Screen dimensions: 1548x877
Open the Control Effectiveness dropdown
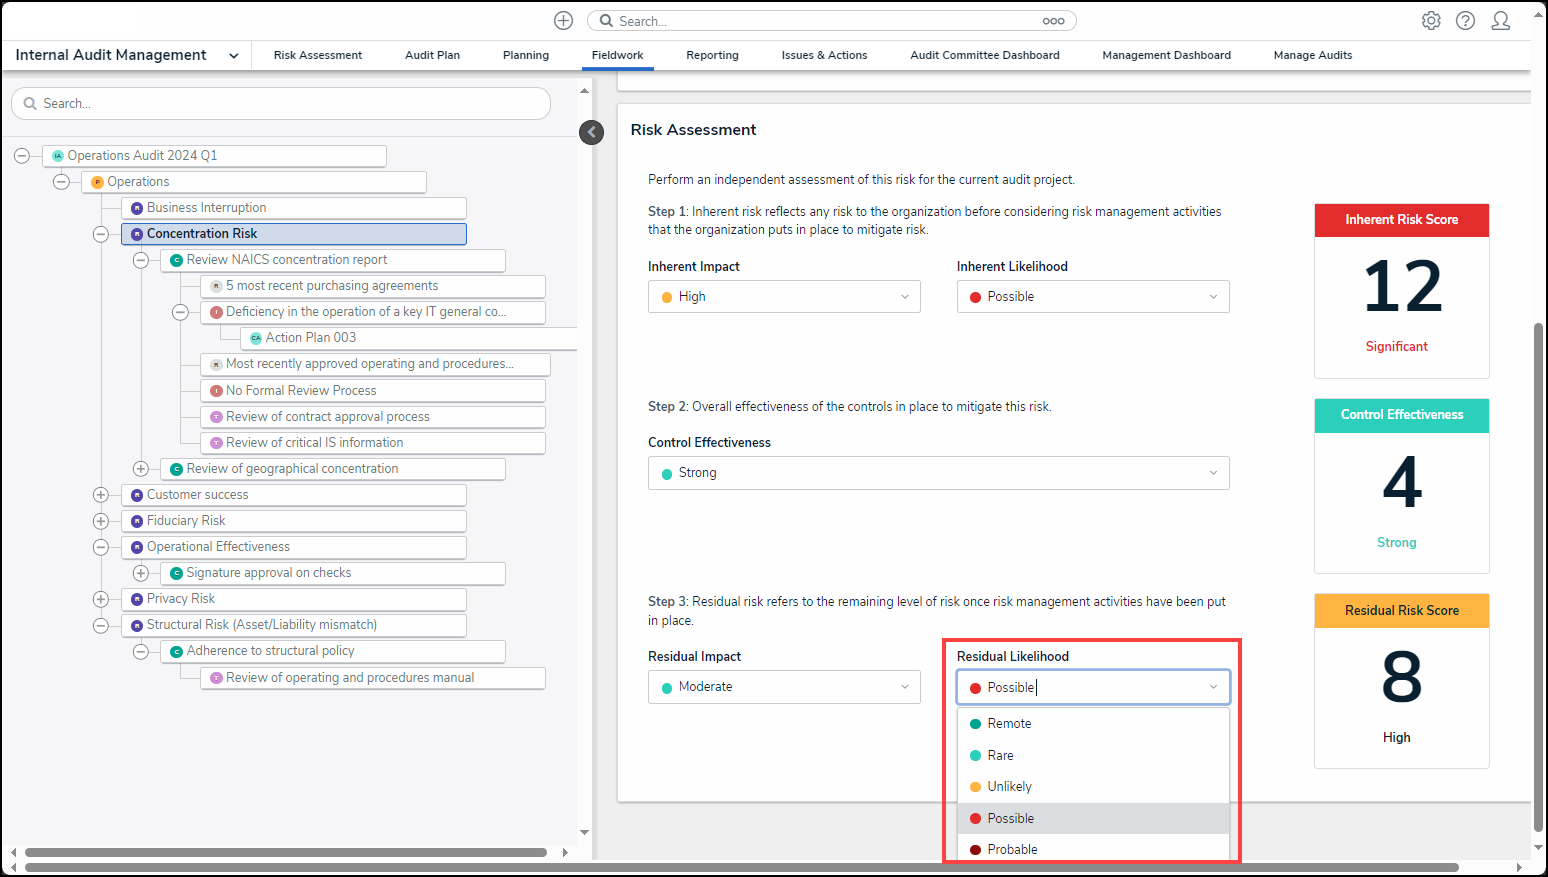click(x=938, y=473)
